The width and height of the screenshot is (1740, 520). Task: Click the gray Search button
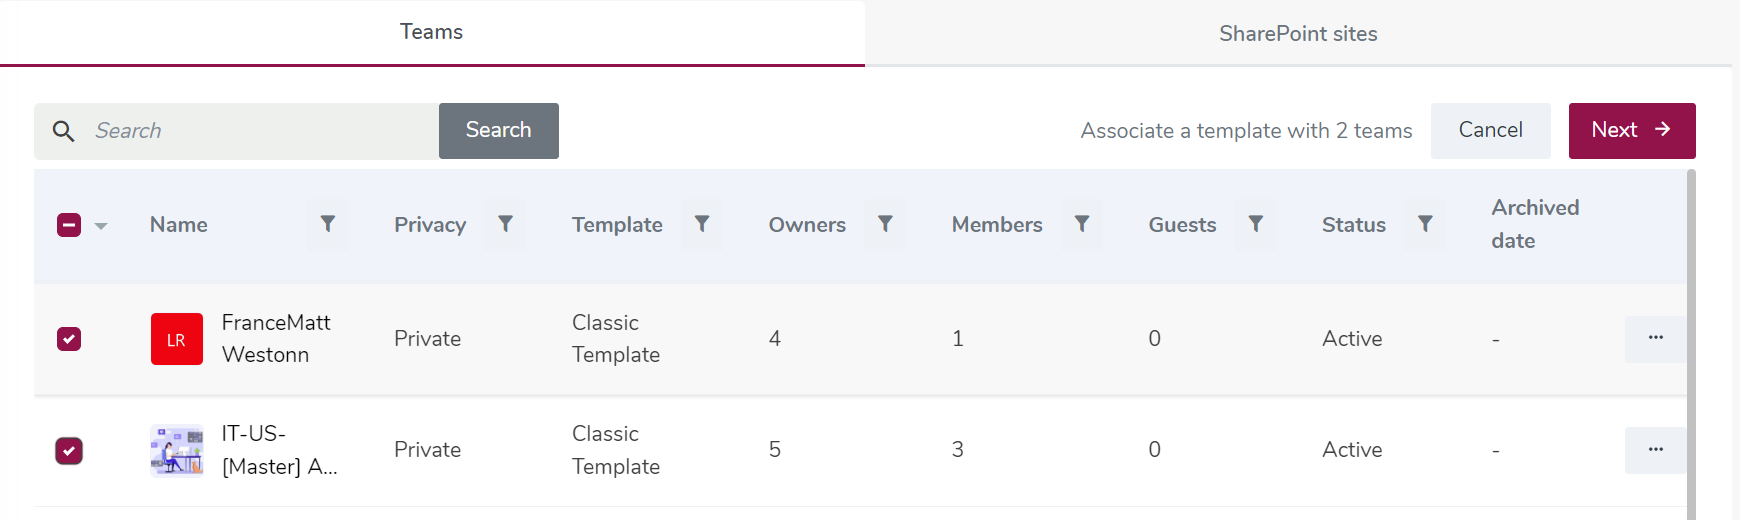point(498,130)
